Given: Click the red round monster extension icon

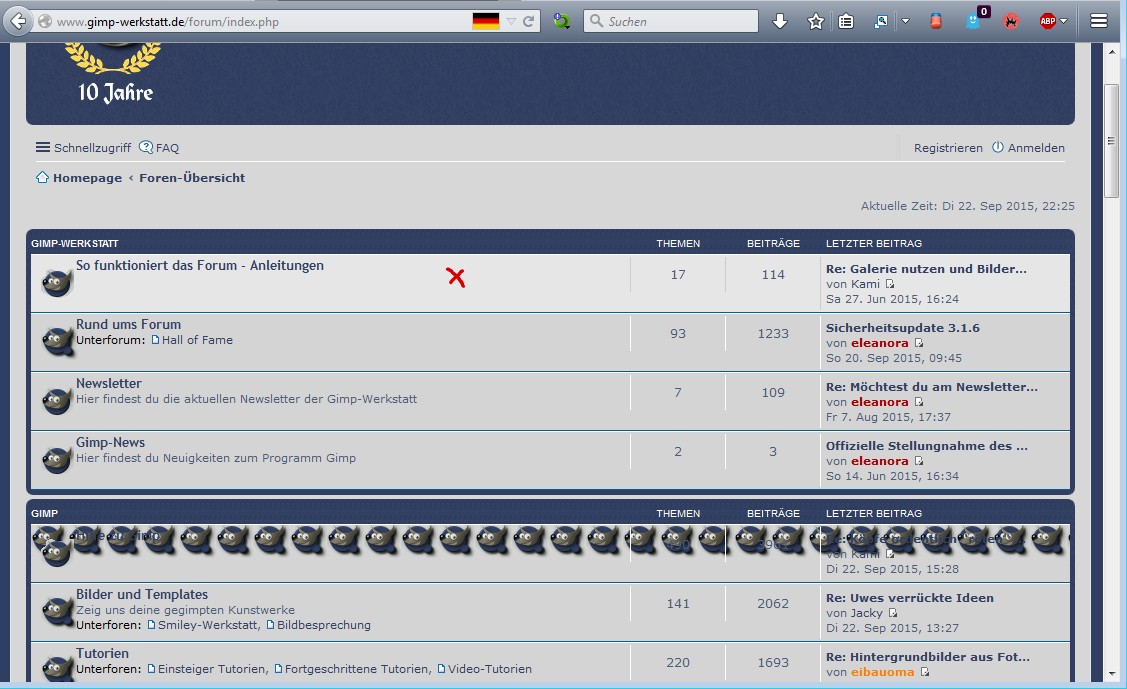Looking at the screenshot, I should tap(1011, 22).
